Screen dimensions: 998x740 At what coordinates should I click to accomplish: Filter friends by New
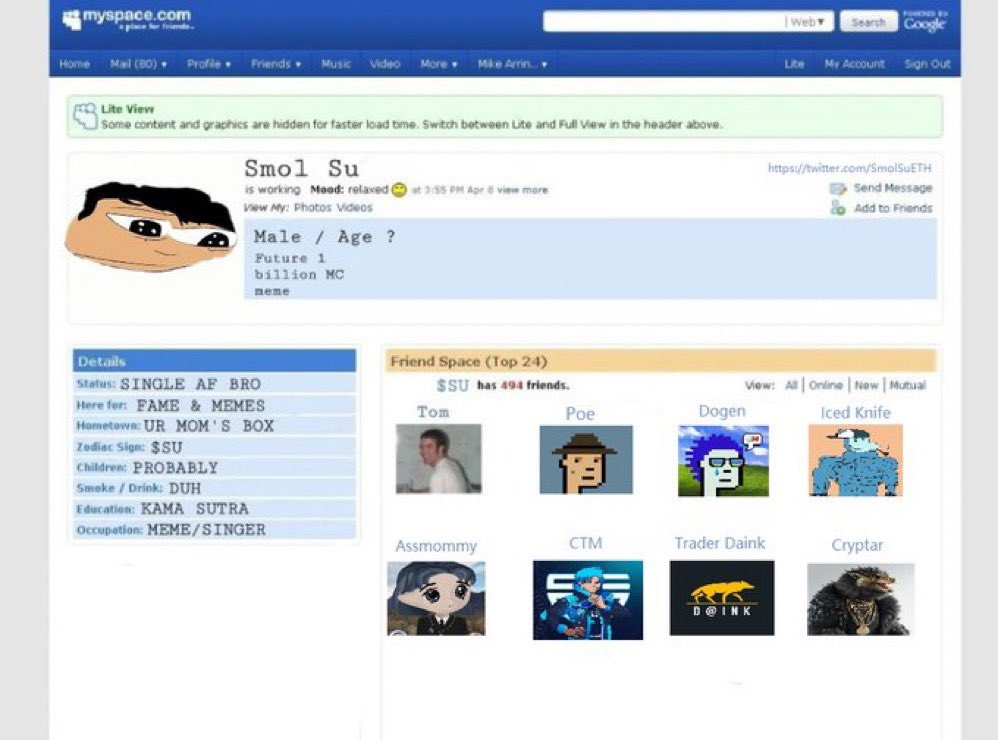pyautogui.click(x=866, y=385)
